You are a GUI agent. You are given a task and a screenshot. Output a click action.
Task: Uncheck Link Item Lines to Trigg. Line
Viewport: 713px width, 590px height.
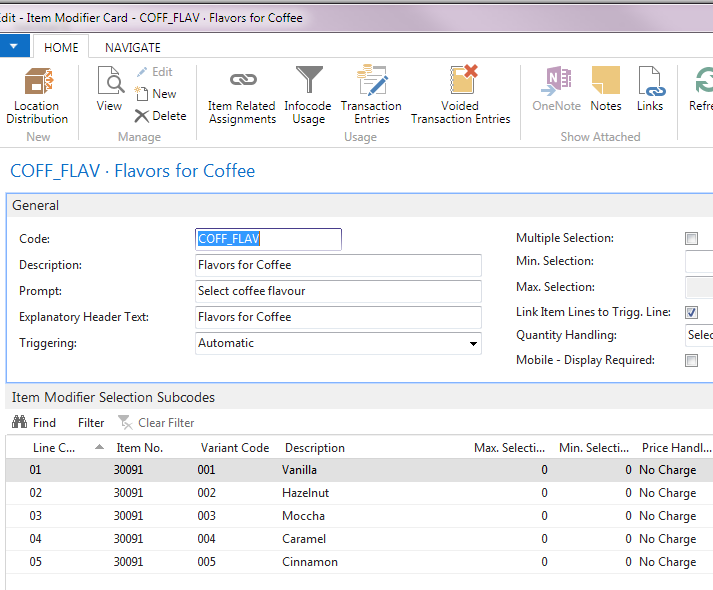[x=691, y=313]
